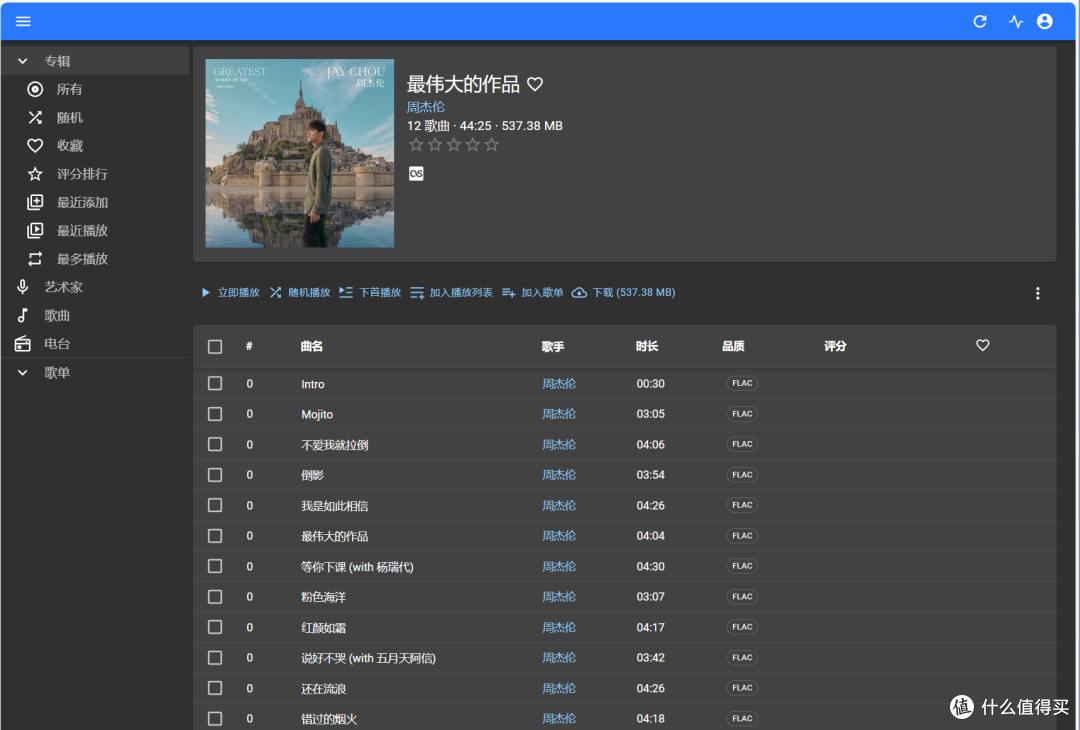Click the heart column header icon

click(982, 345)
